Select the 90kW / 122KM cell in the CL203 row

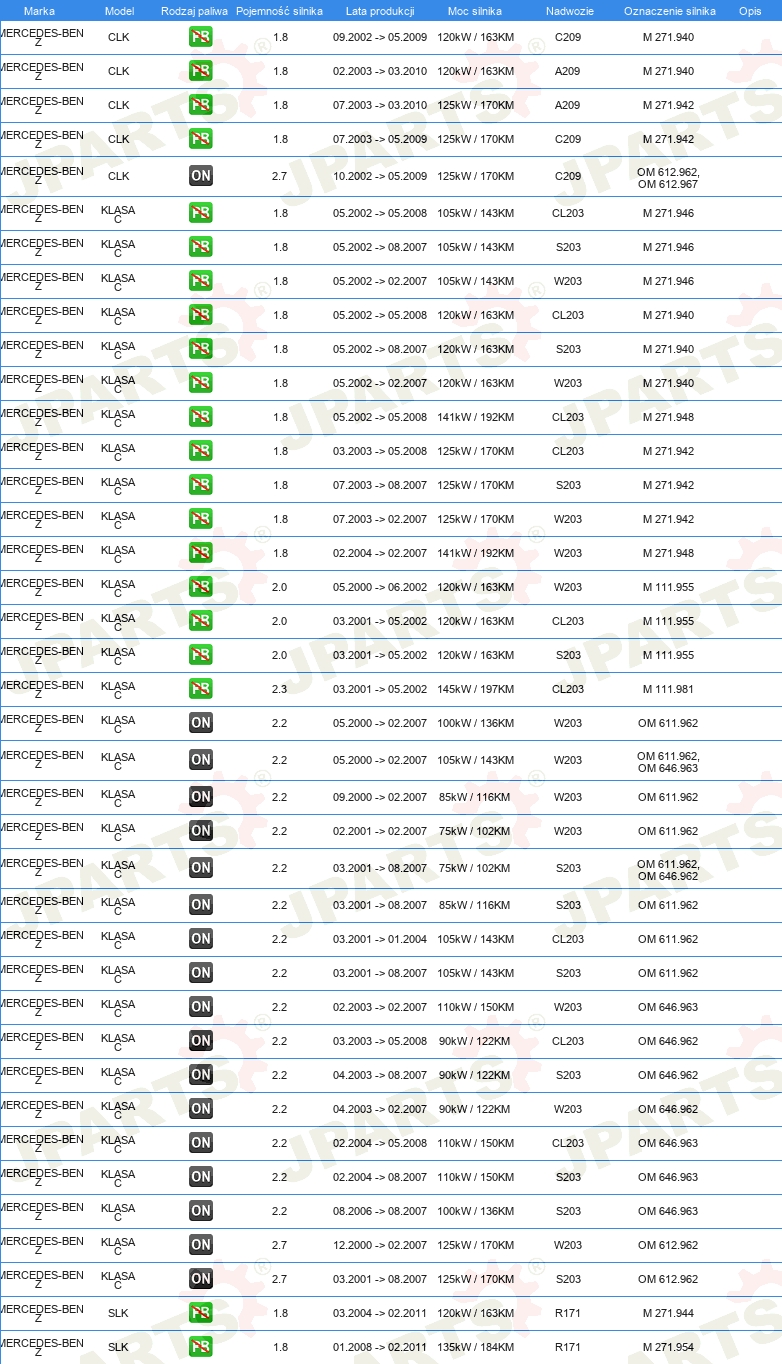coord(475,1040)
